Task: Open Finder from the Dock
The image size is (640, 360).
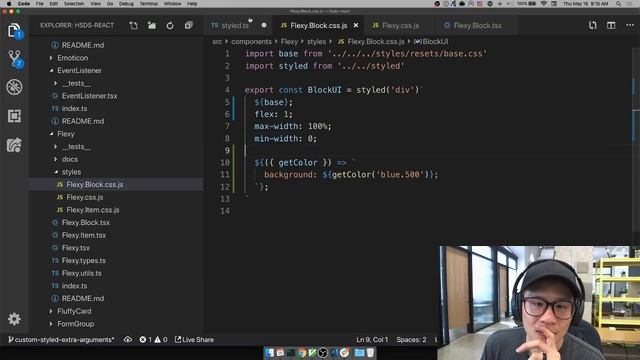Action: pyautogui.click(x=269, y=353)
